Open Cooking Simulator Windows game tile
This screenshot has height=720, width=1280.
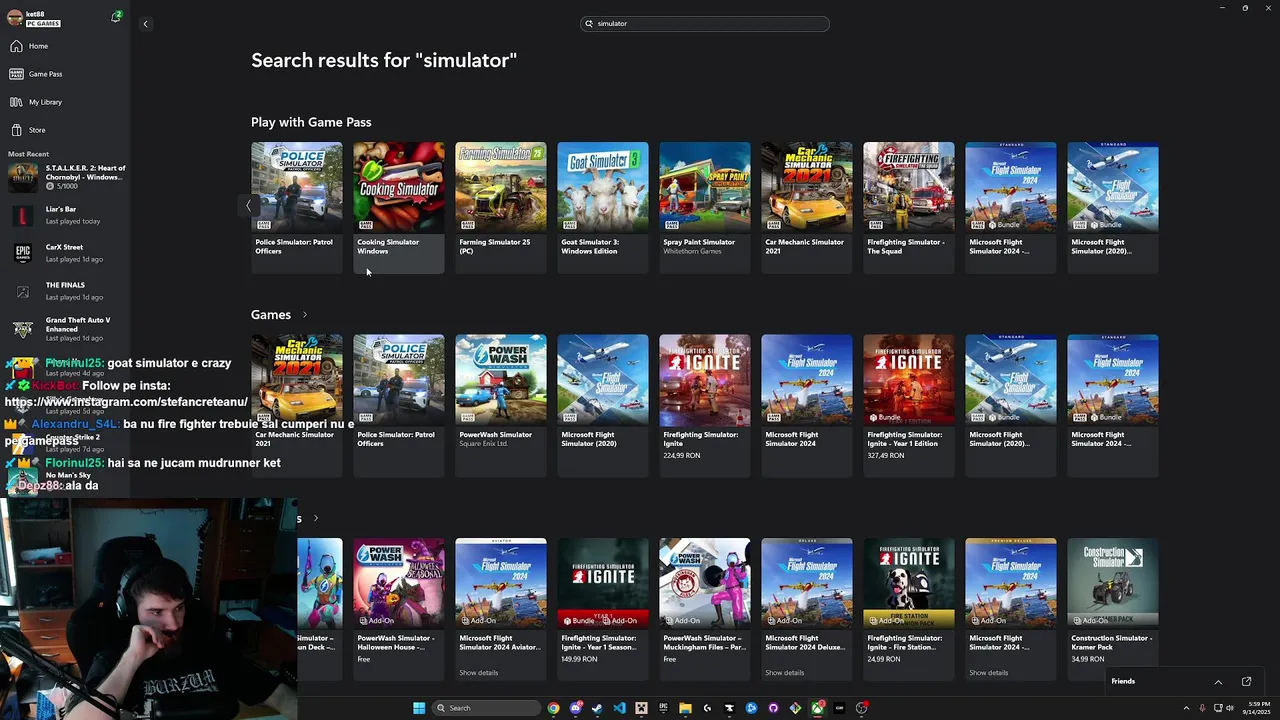pyautogui.click(x=399, y=206)
